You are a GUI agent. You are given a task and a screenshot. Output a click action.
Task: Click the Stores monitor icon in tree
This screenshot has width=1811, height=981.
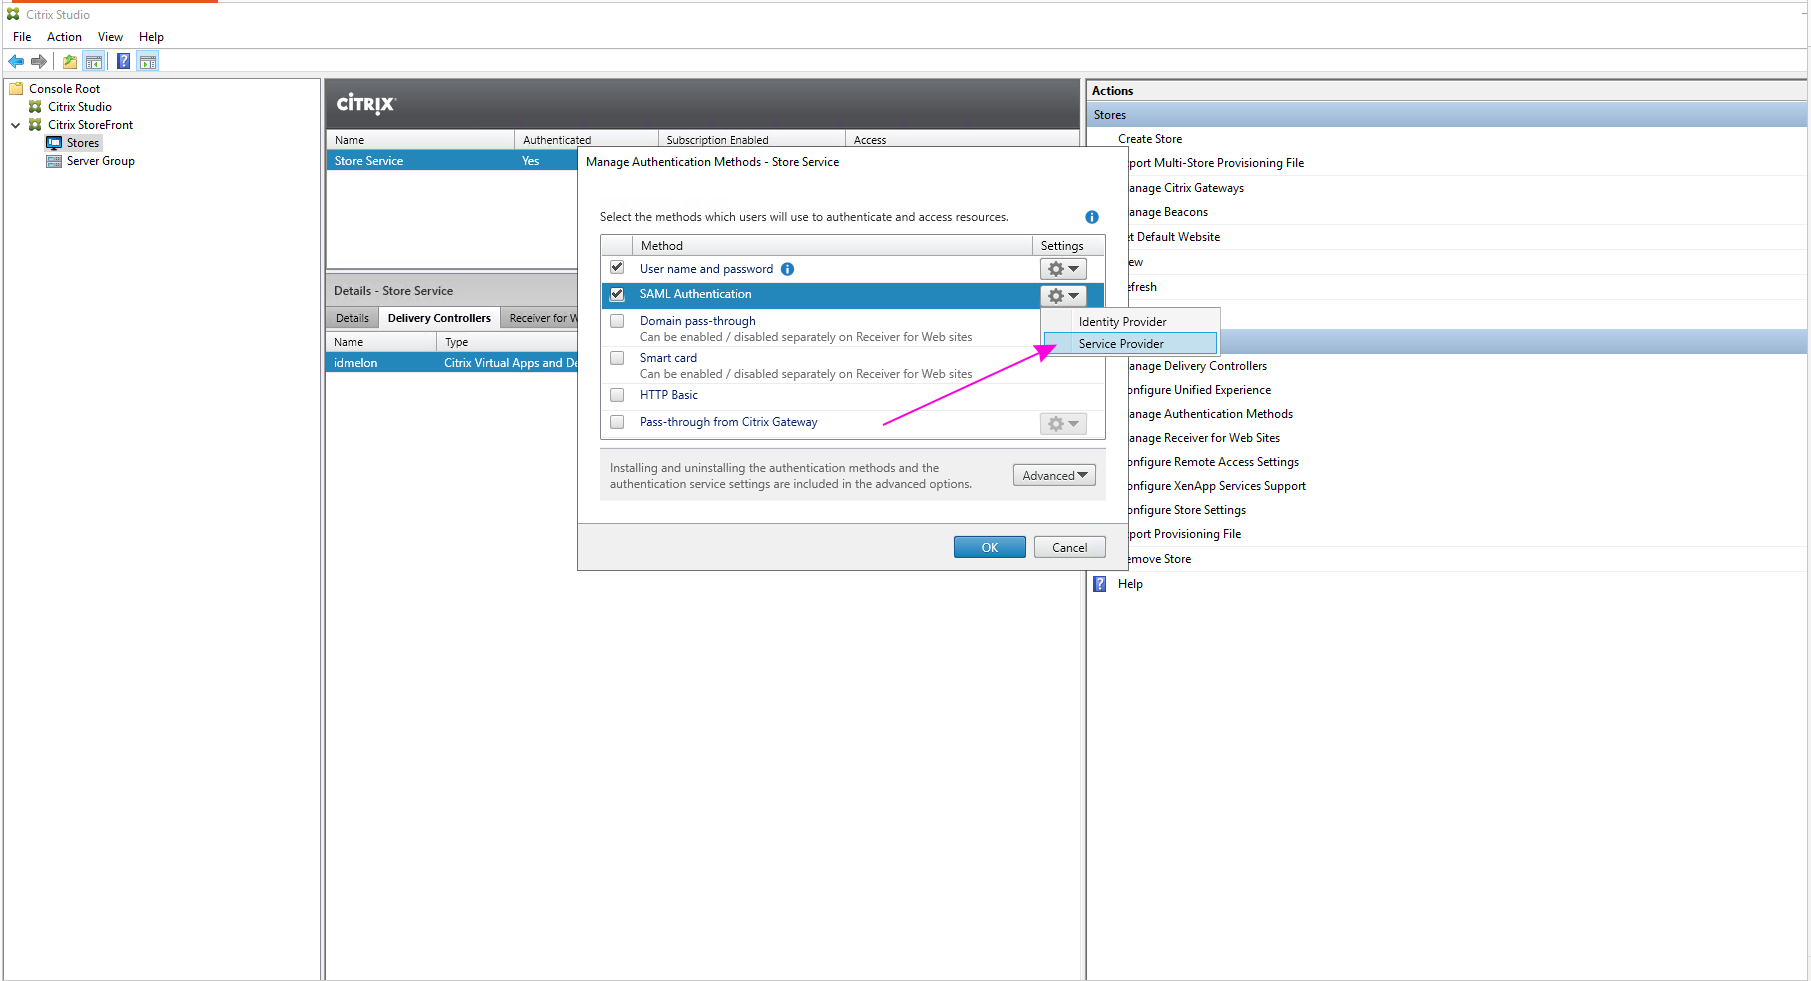(x=54, y=143)
